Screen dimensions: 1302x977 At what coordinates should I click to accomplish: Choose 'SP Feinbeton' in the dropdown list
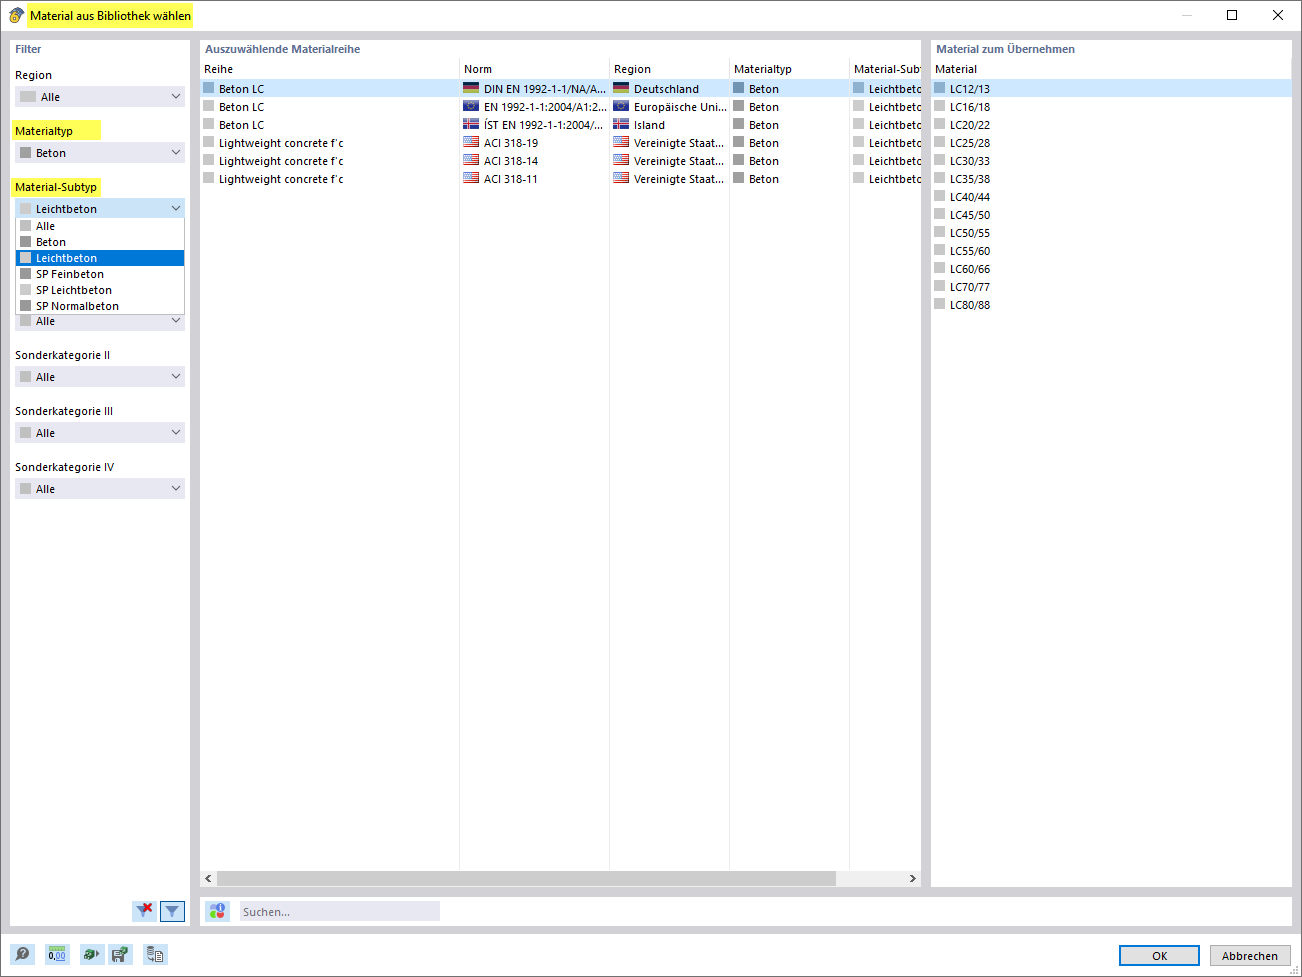[100, 274]
